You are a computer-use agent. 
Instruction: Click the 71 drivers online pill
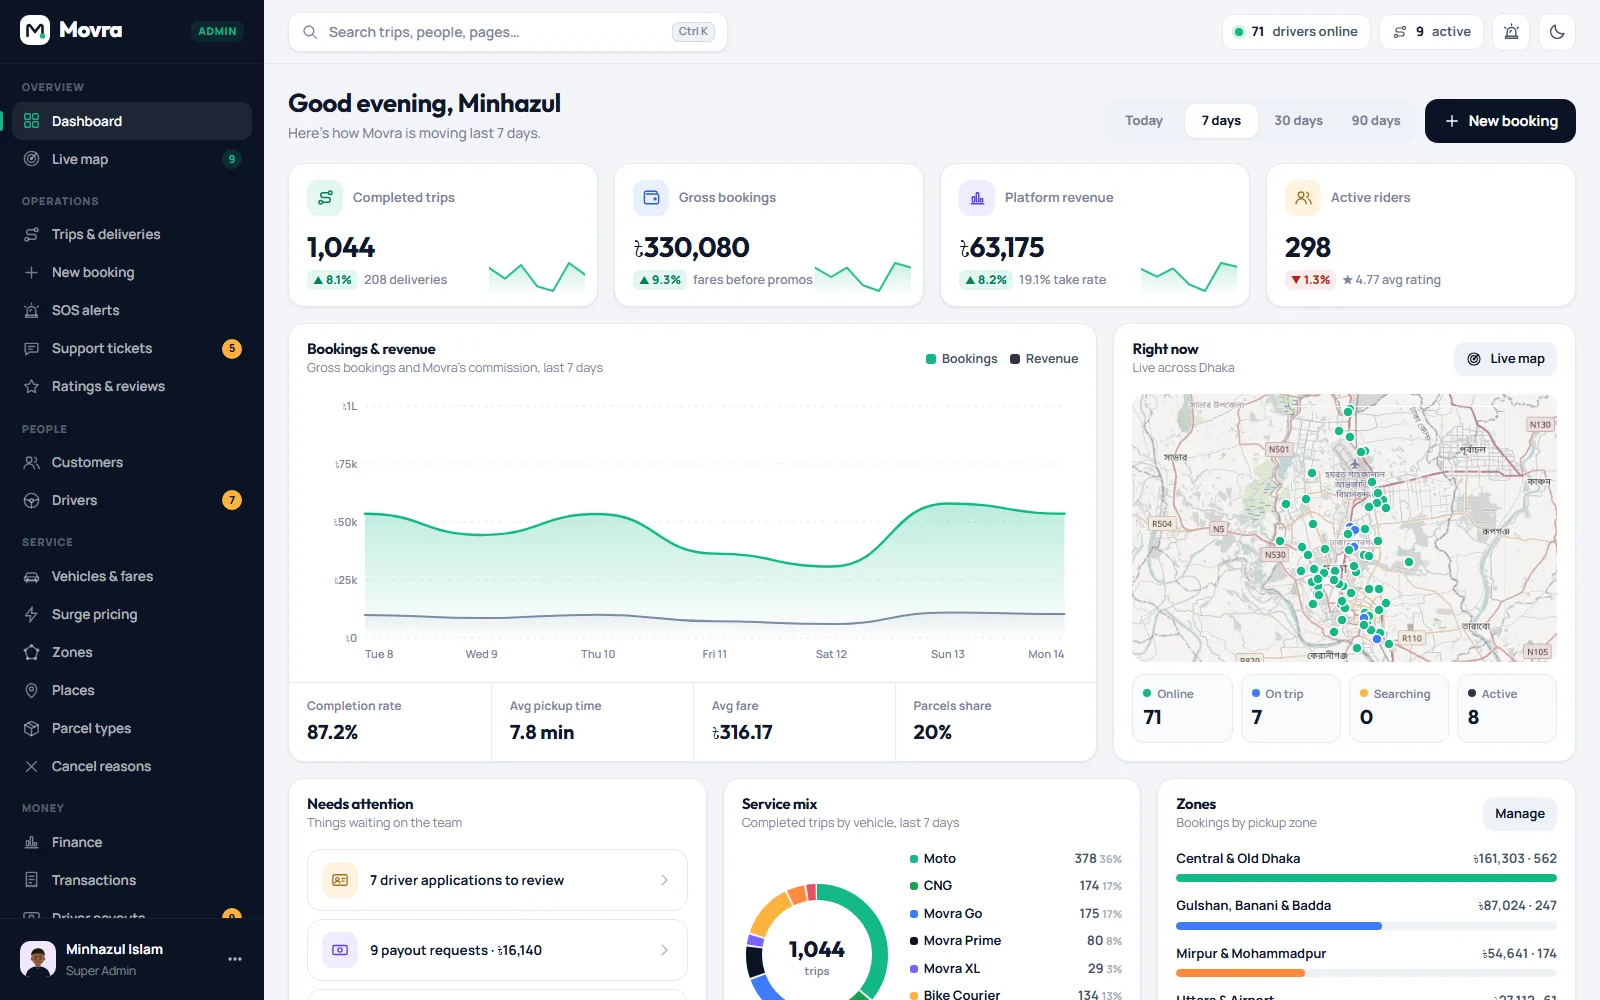(1296, 32)
